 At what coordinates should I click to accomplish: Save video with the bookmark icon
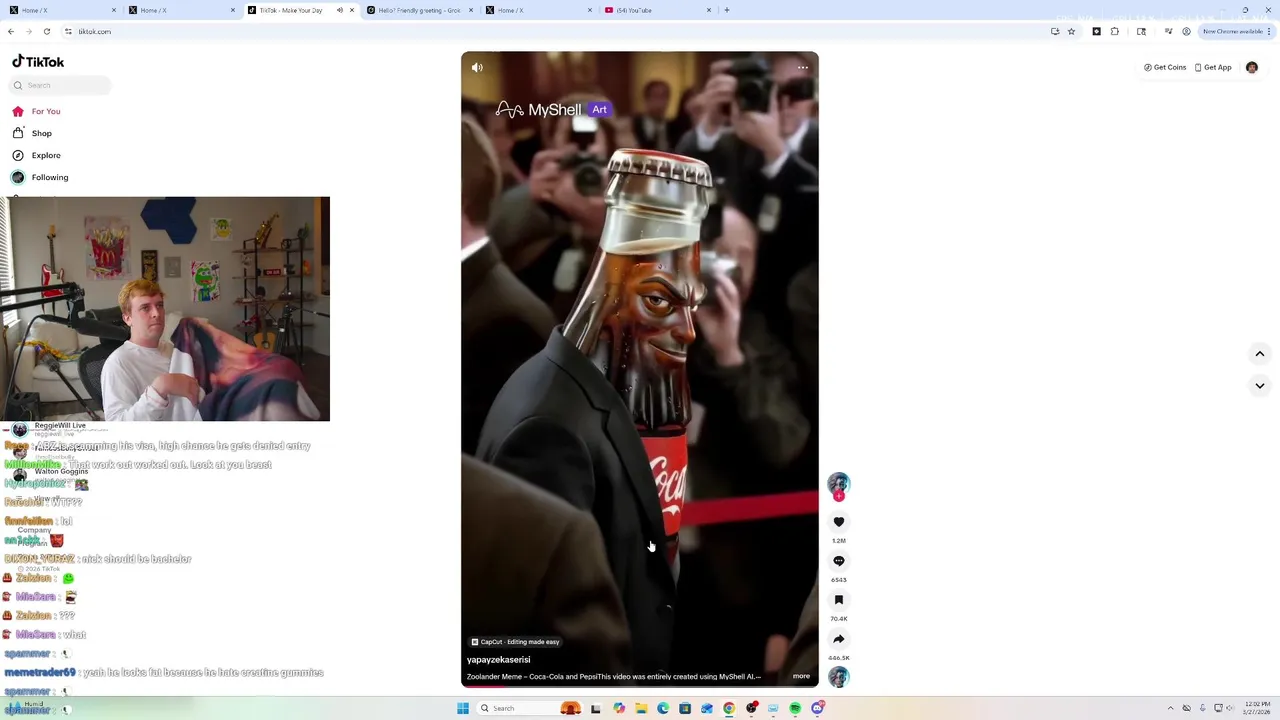[839, 600]
